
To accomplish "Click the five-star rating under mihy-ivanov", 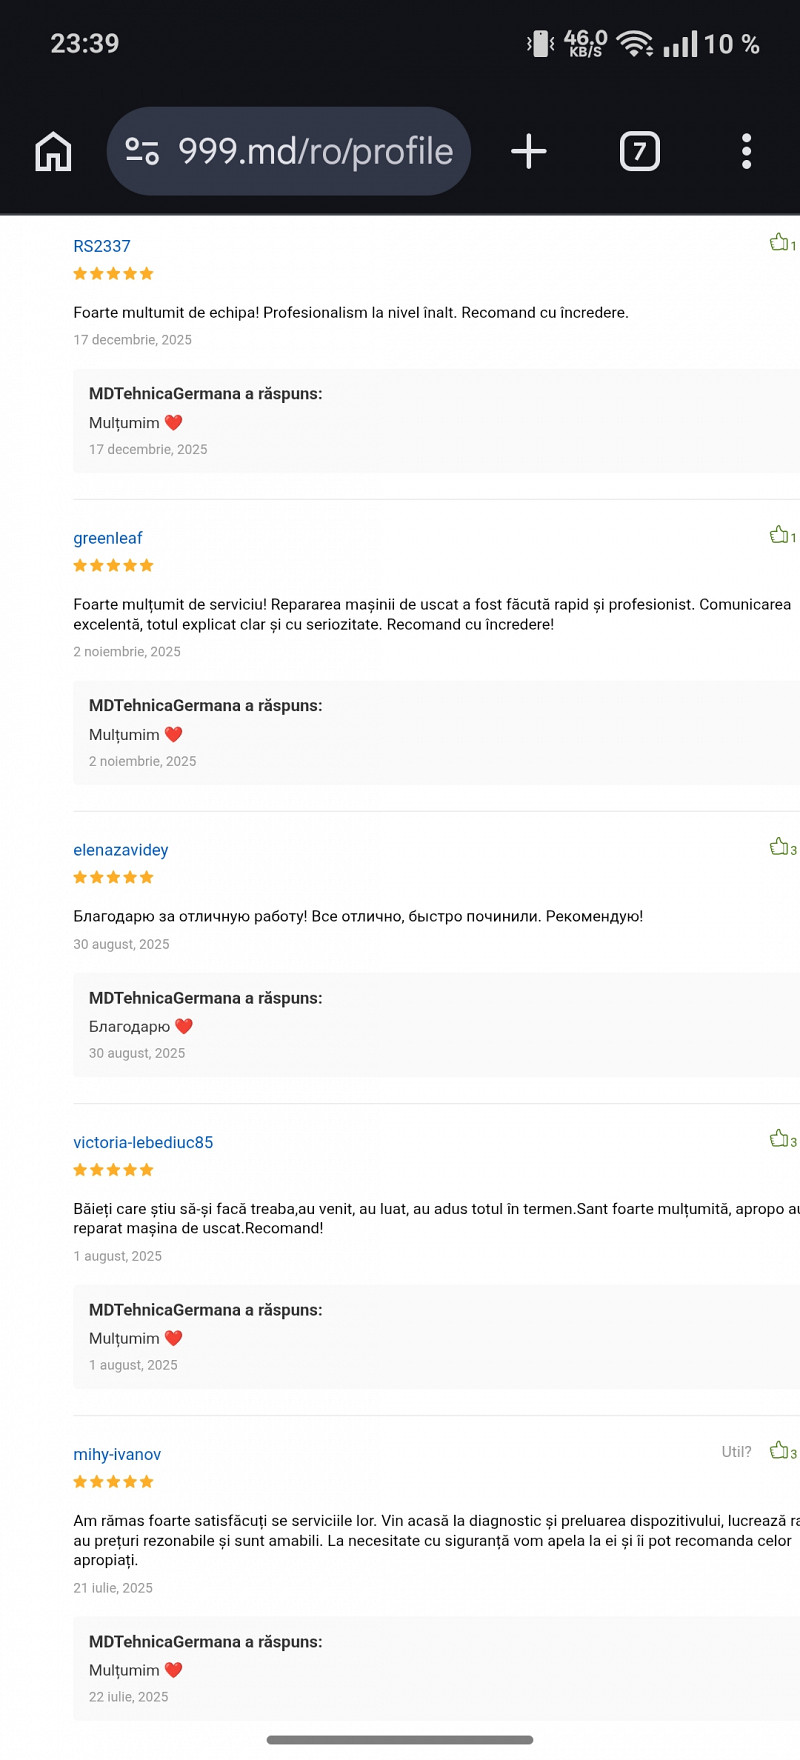I will [x=113, y=1482].
